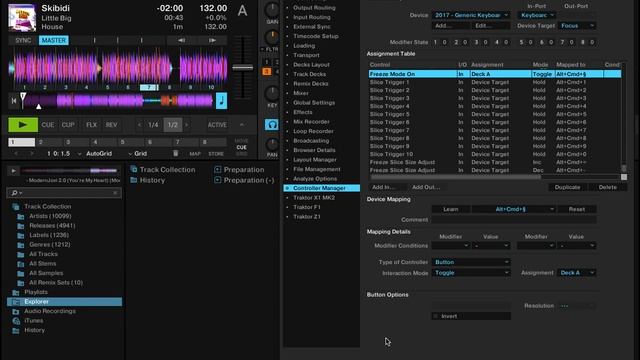This screenshot has width=640, height=360.
Task: Select the Explorer tree node
Action: [x=64, y=302]
